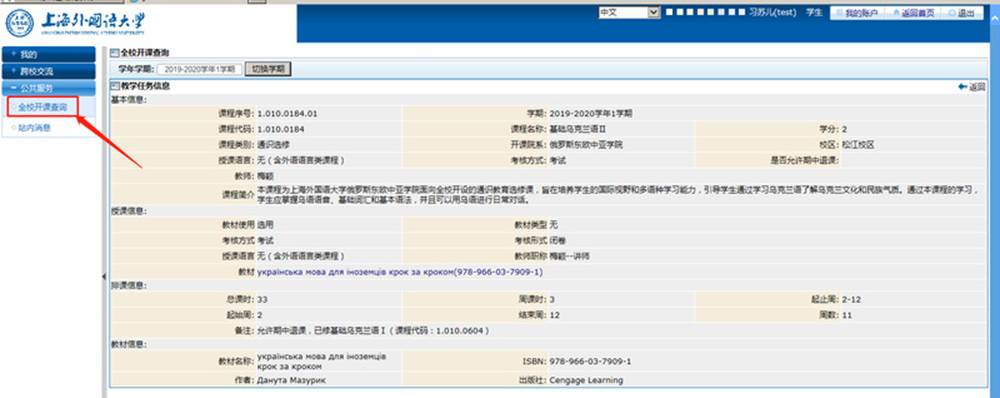Collapse the 公共服务 sidebar menu
Image resolution: width=1000 pixels, height=398 pixels.
(48, 88)
